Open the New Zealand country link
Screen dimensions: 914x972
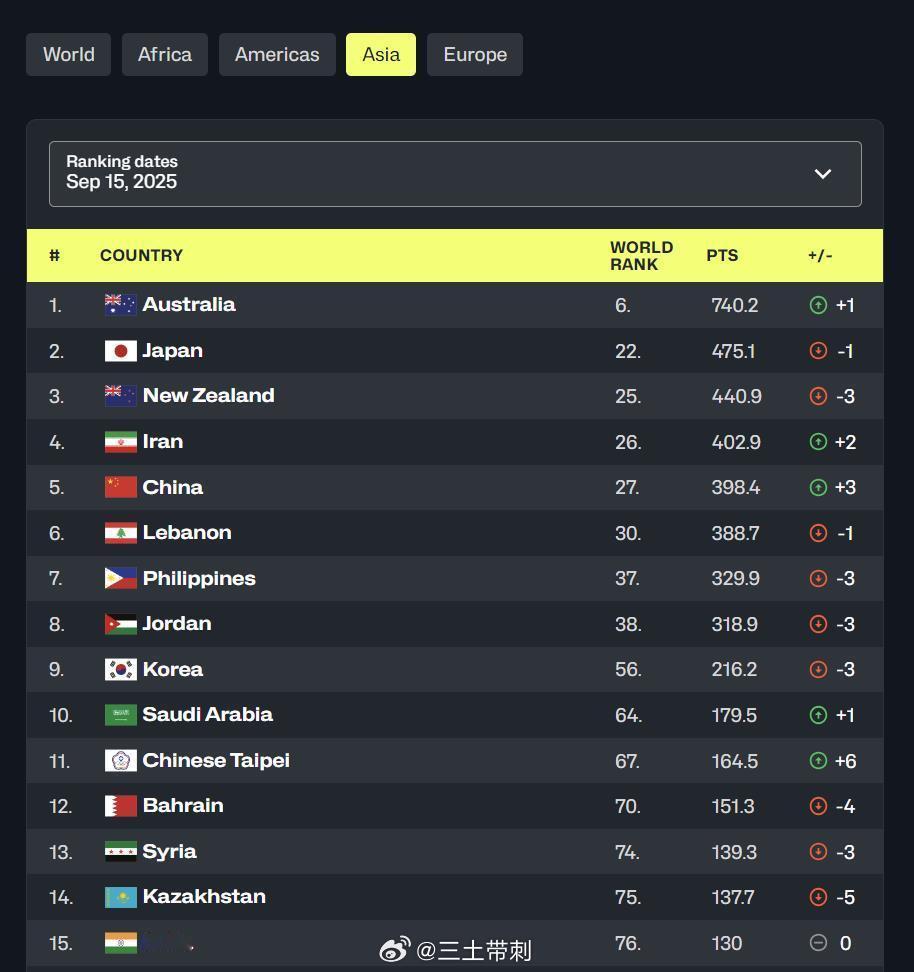208,395
